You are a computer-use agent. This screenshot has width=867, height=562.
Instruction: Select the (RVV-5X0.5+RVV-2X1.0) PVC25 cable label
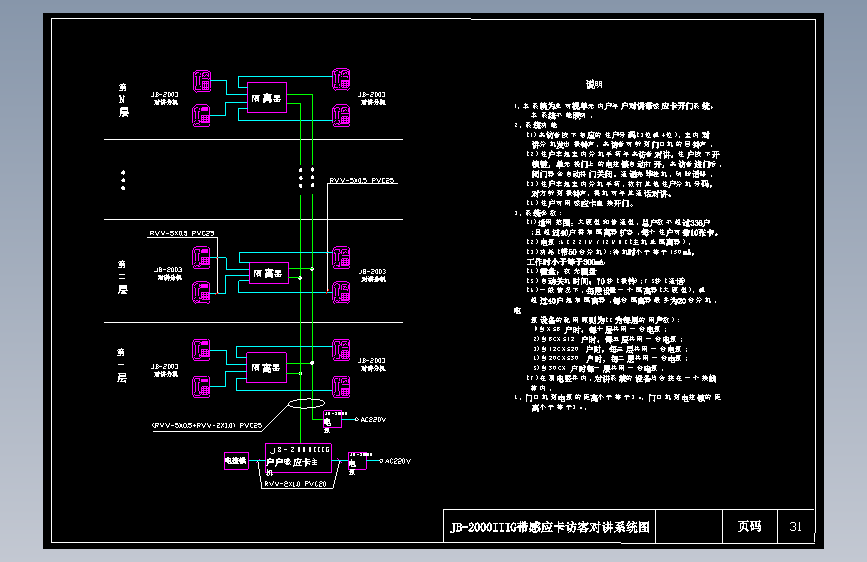click(x=207, y=425)
